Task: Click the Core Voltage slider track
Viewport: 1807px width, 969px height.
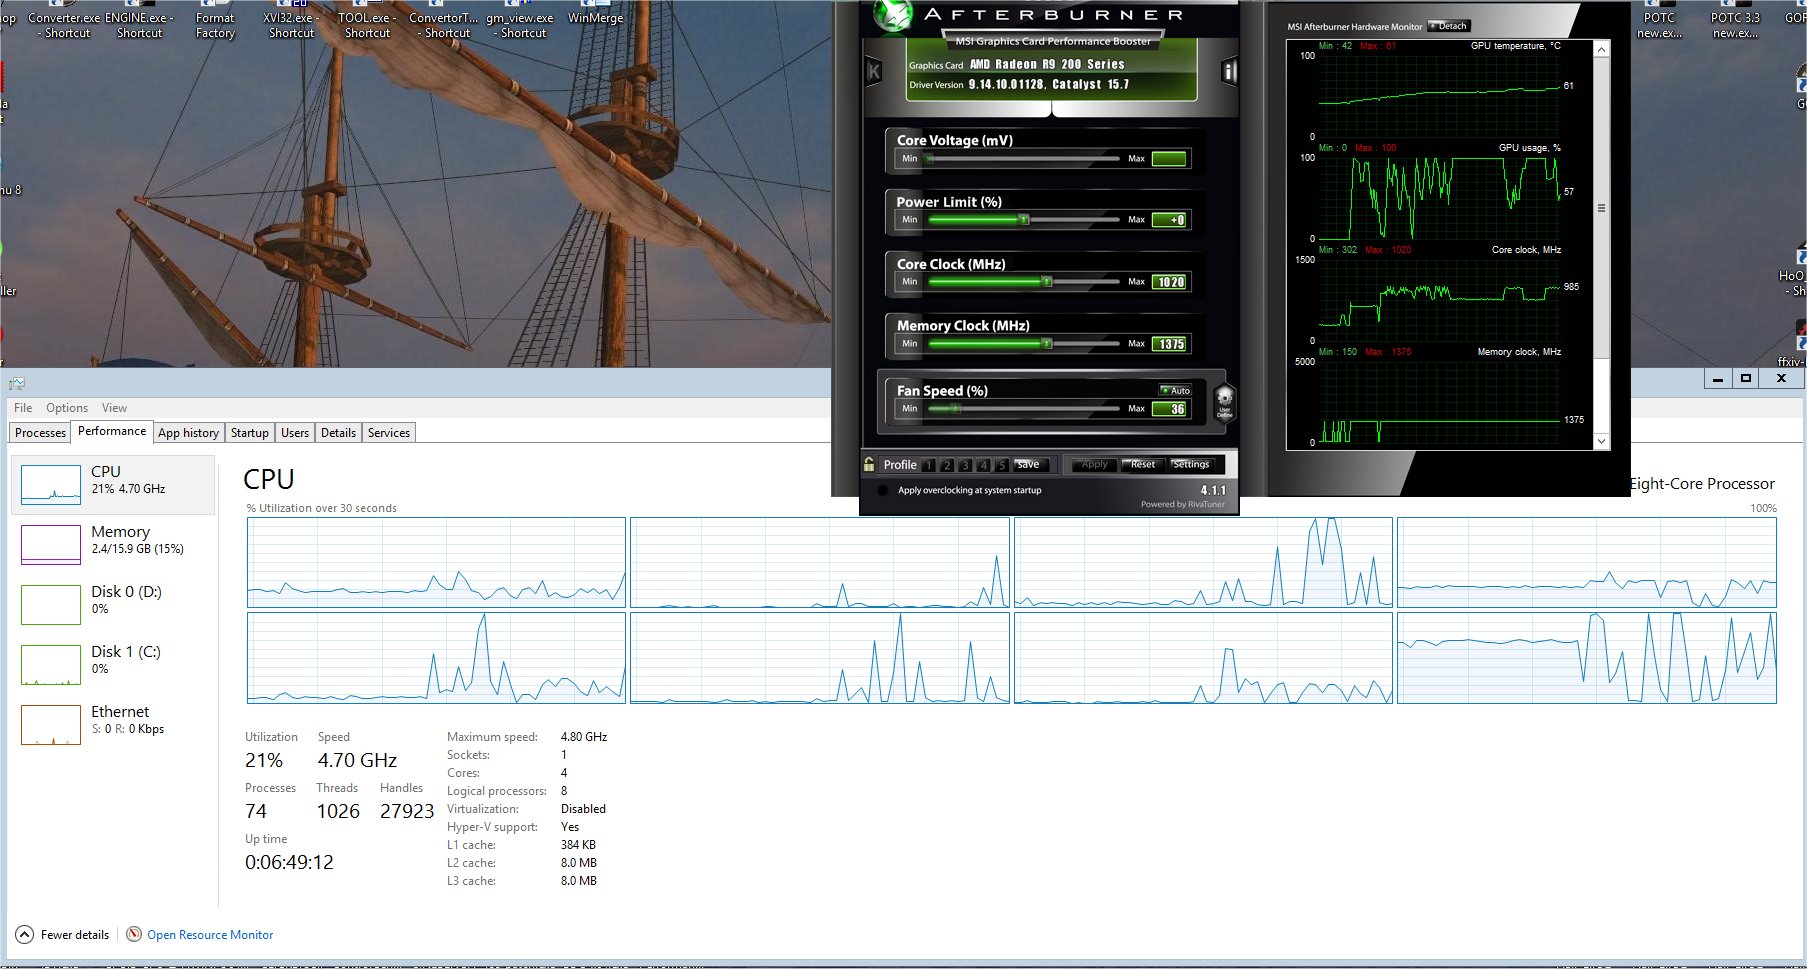Action: coord(1023,158)
